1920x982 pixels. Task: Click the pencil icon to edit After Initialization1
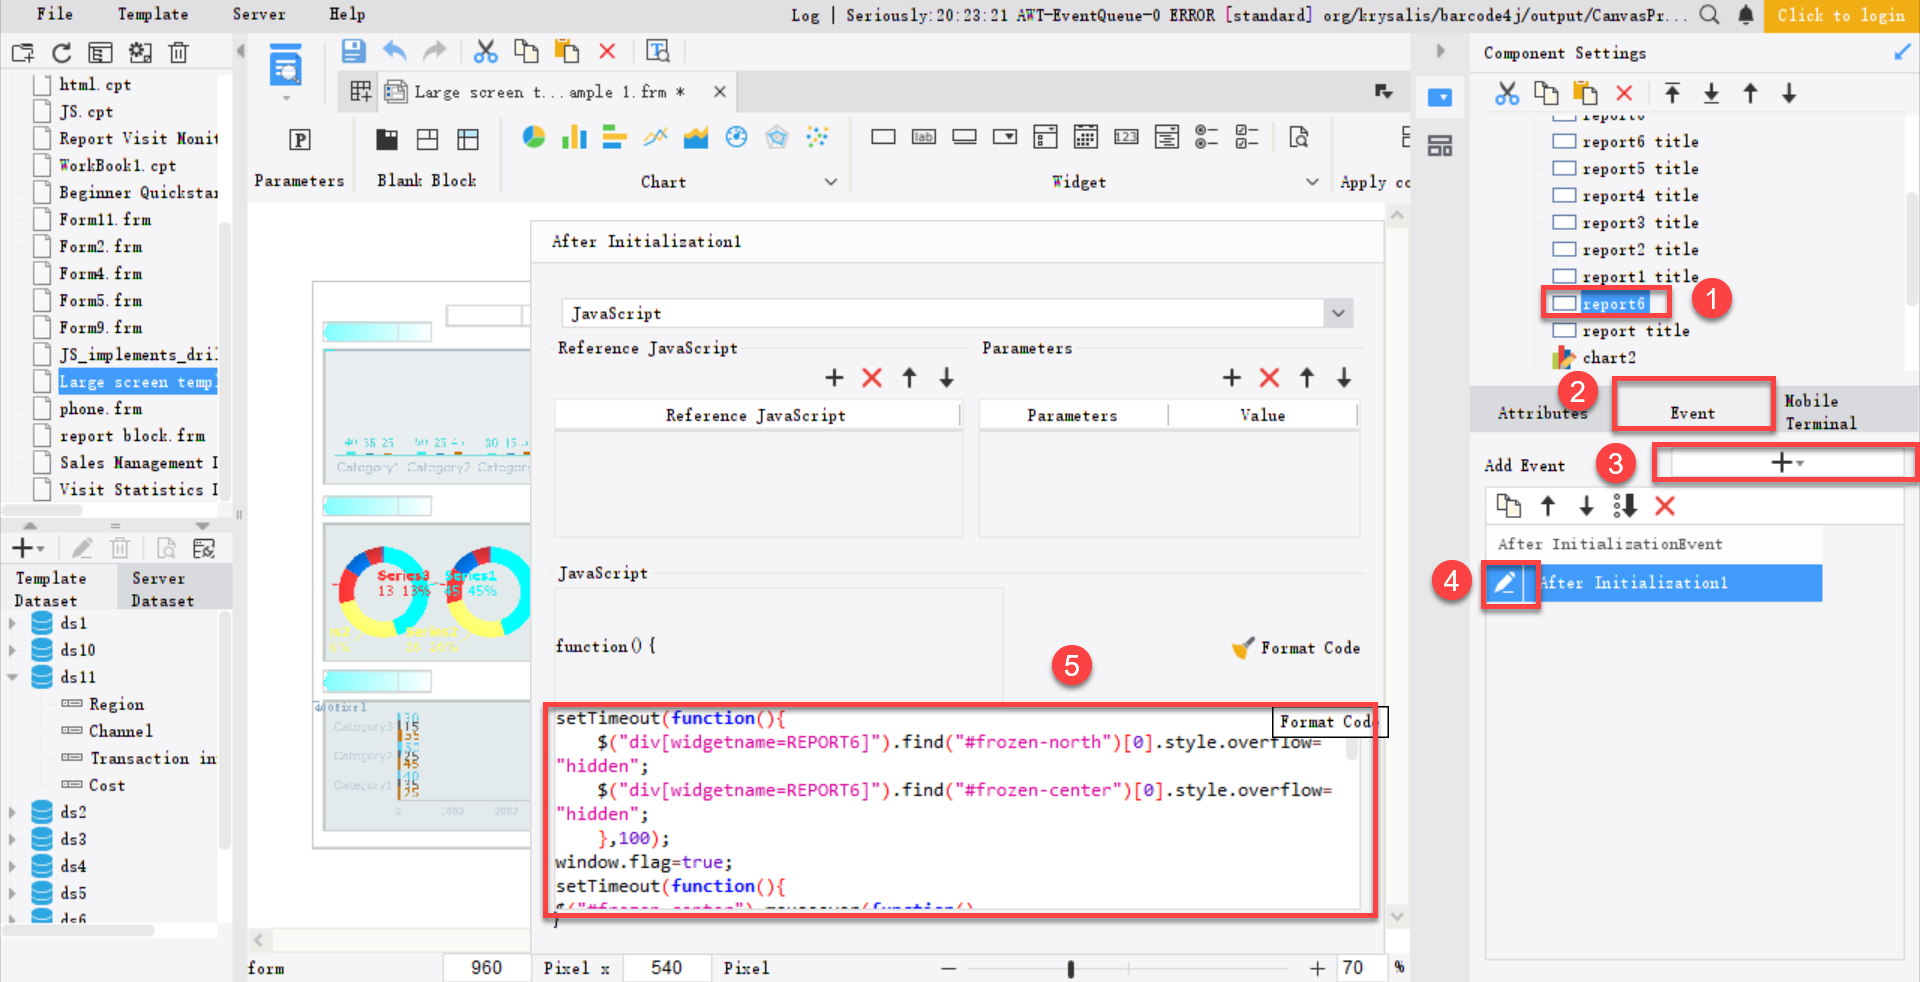(x=1510, y=583)
